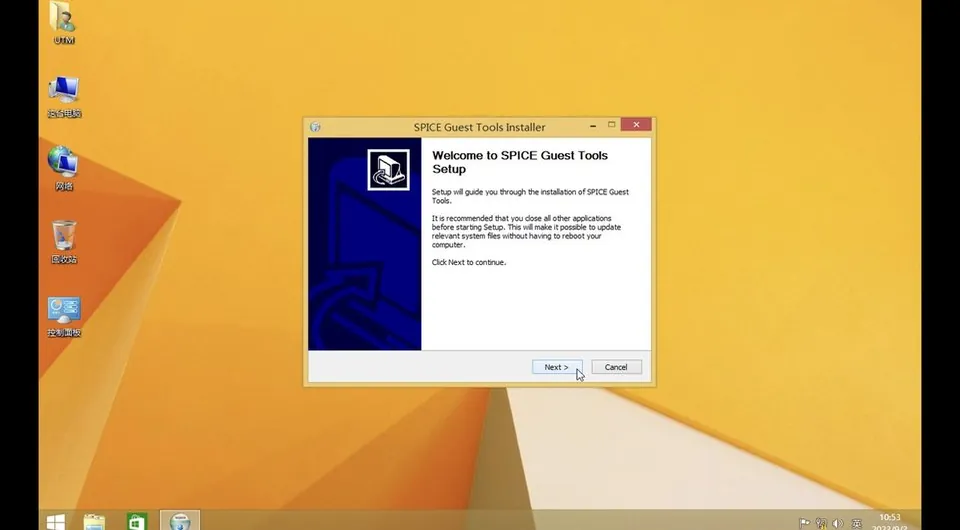Viewport: 960px width, 530px height.
Task: Minimize the SPICE Guest Tools Installer window
Action: [593, 125]
